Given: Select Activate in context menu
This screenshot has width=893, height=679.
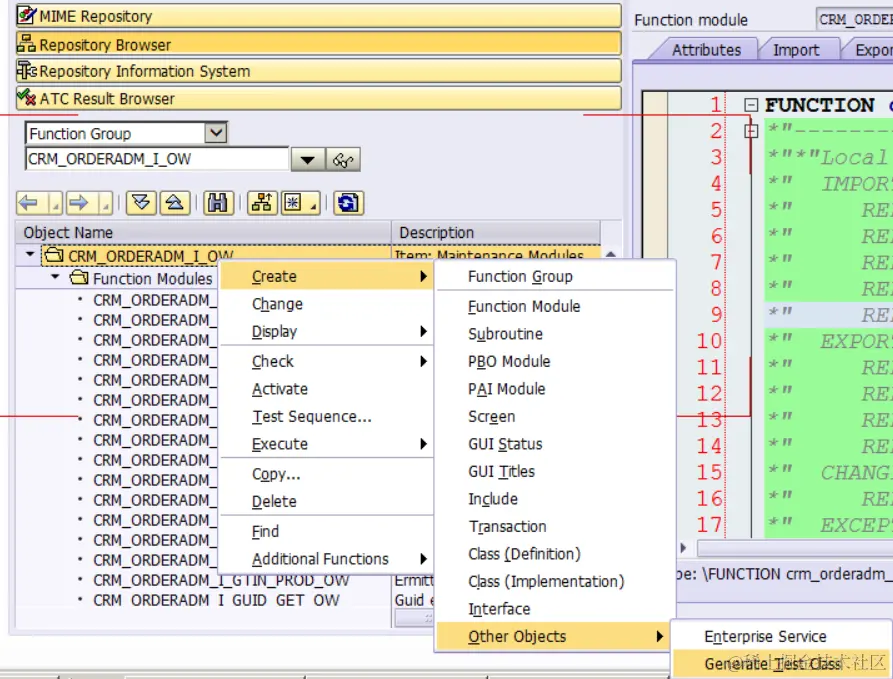Looking at the screenshot, I should (x=280, y=389).
